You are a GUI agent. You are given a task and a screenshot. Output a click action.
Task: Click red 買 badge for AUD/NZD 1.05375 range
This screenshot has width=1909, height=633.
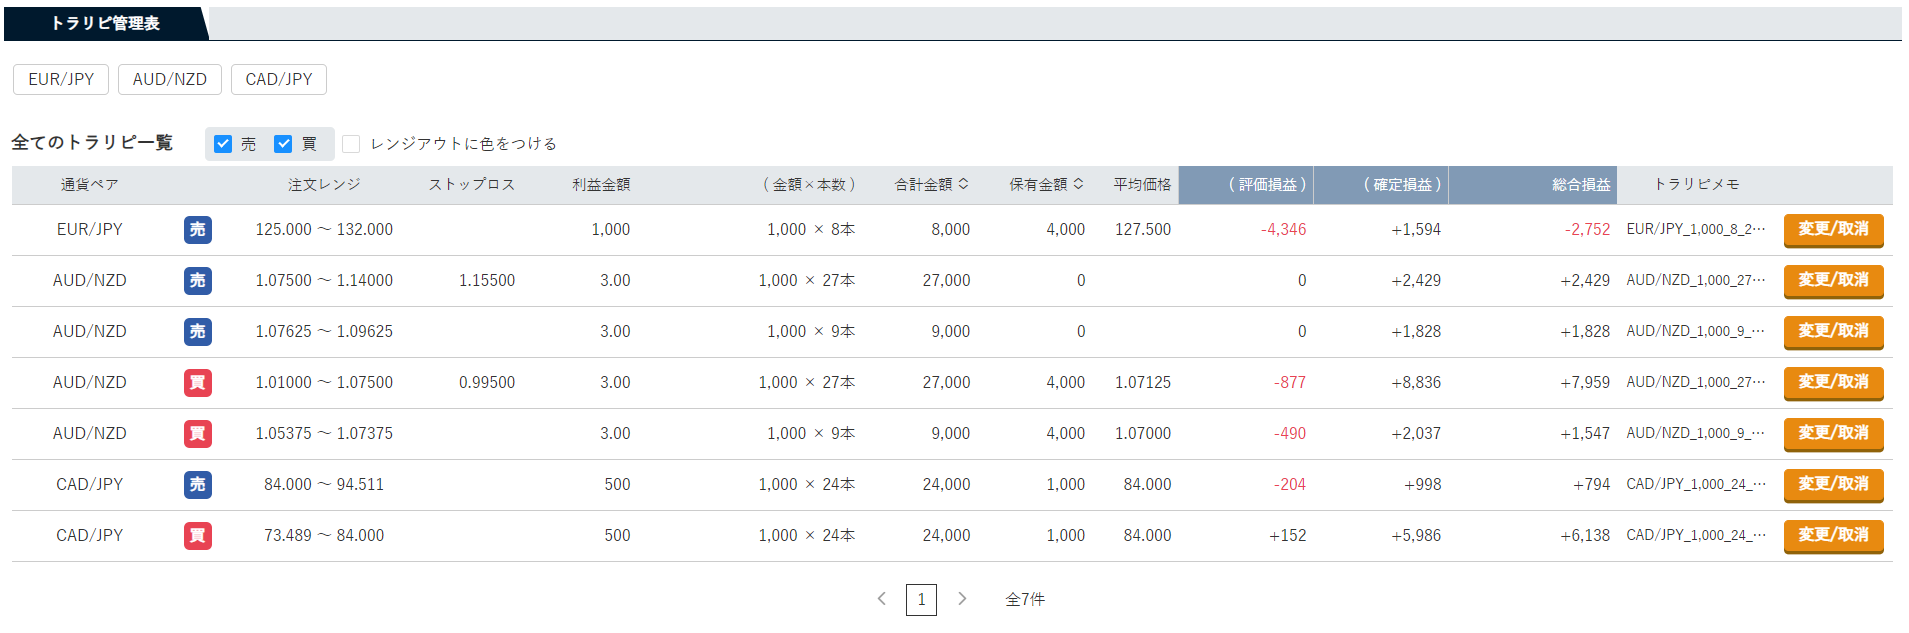pos(198,434)
